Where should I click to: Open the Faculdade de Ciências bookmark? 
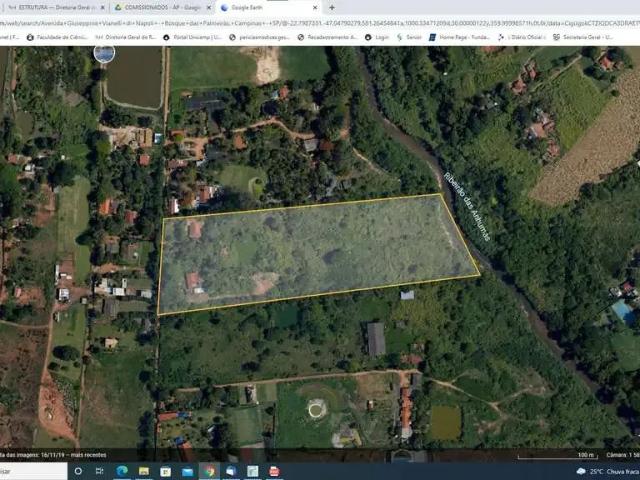57,37
